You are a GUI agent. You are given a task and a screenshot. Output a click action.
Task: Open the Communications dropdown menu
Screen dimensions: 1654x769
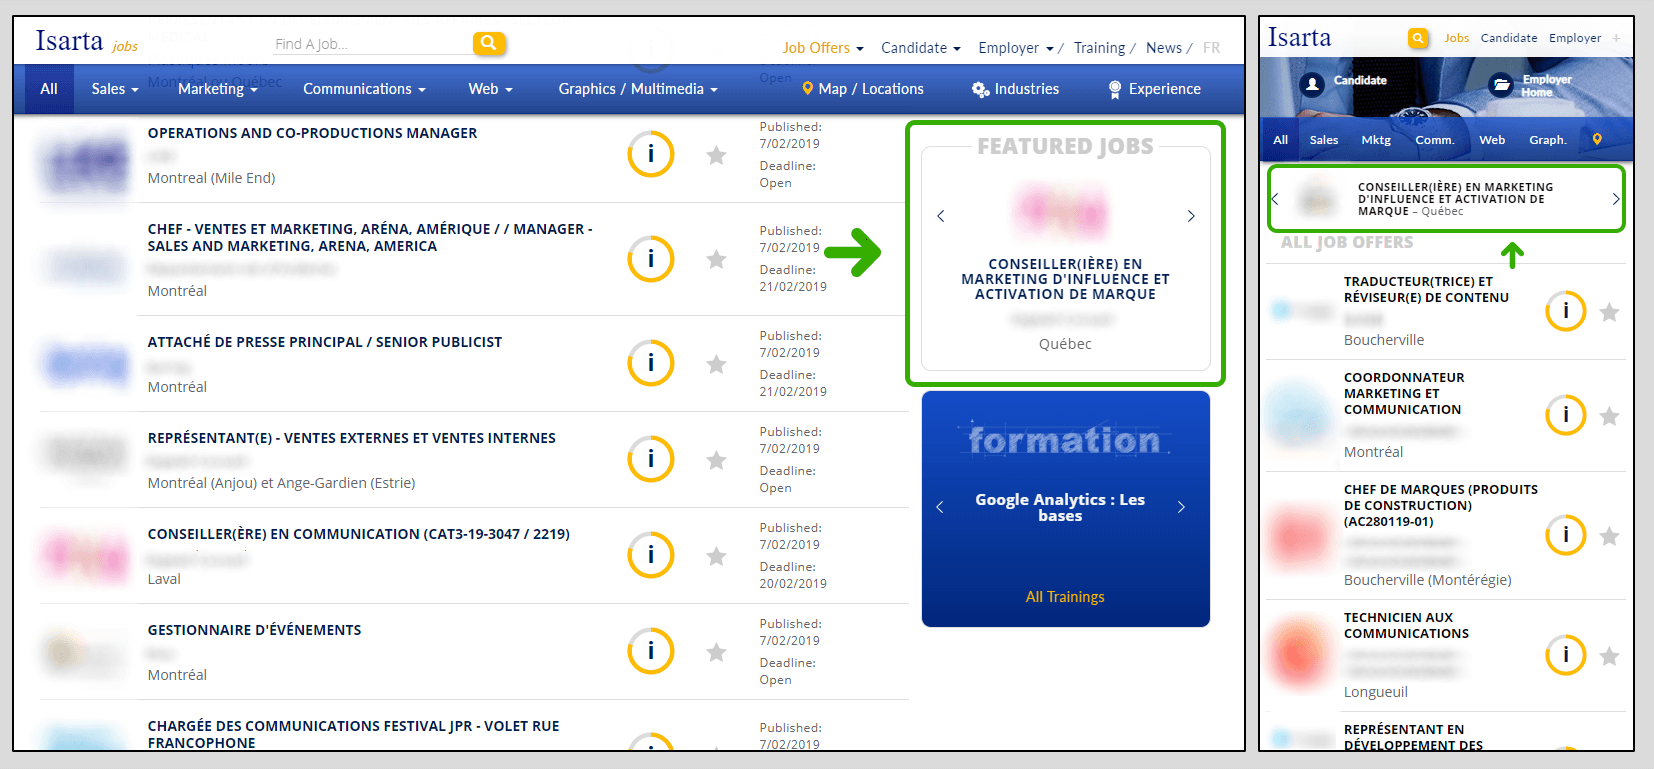click(x=364, y=89)
